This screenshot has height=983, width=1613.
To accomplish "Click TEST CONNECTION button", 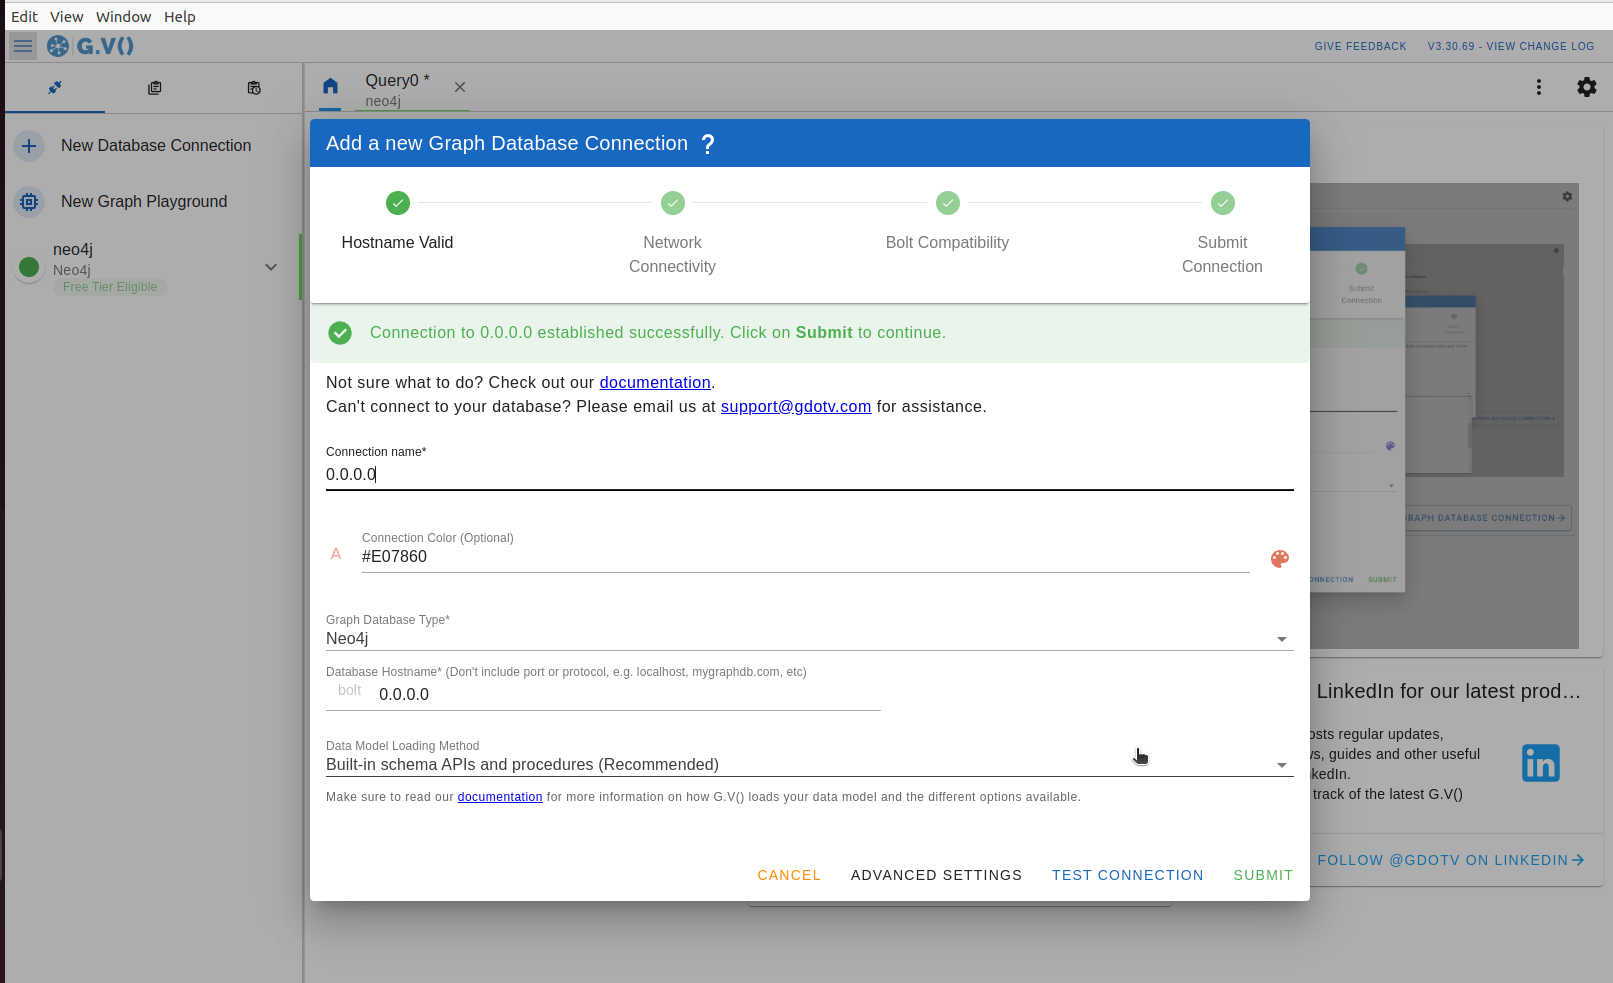I will (1128, 875).
